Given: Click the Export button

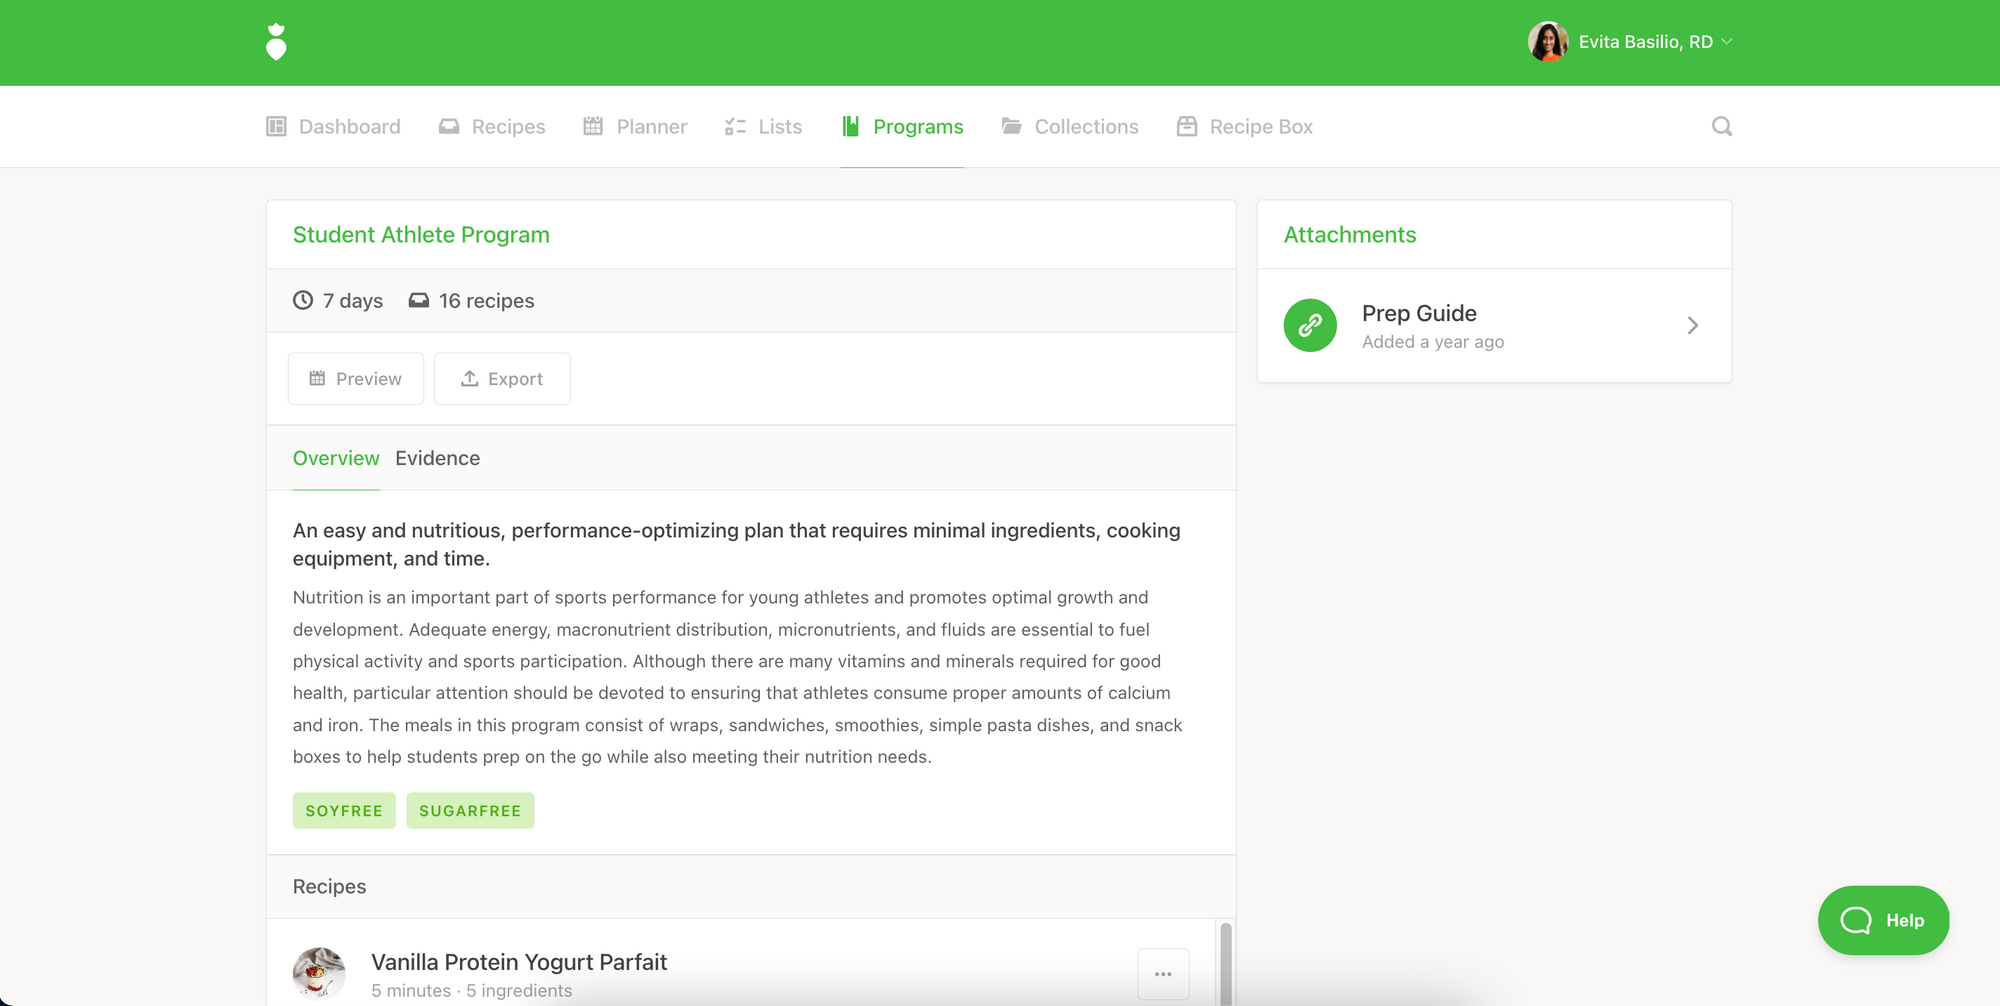Looking at the screenshot, I should click(x=502, y=379).
